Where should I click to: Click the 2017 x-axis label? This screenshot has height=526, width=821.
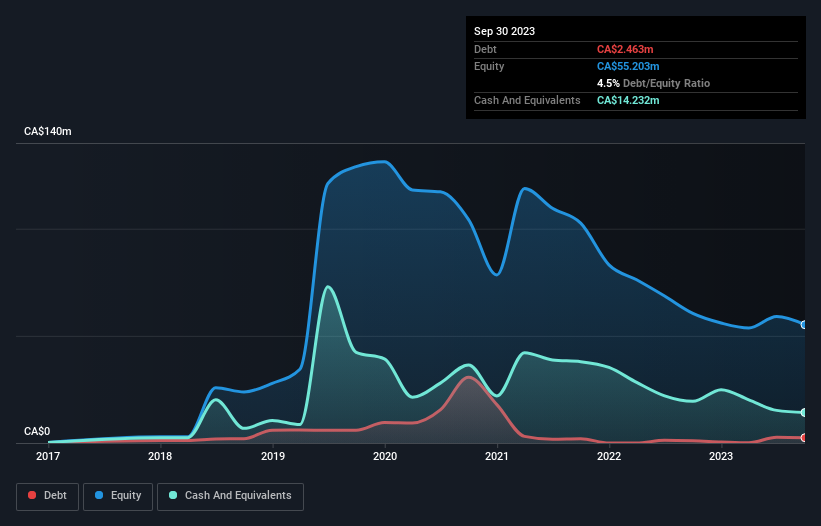coord(48,456)
